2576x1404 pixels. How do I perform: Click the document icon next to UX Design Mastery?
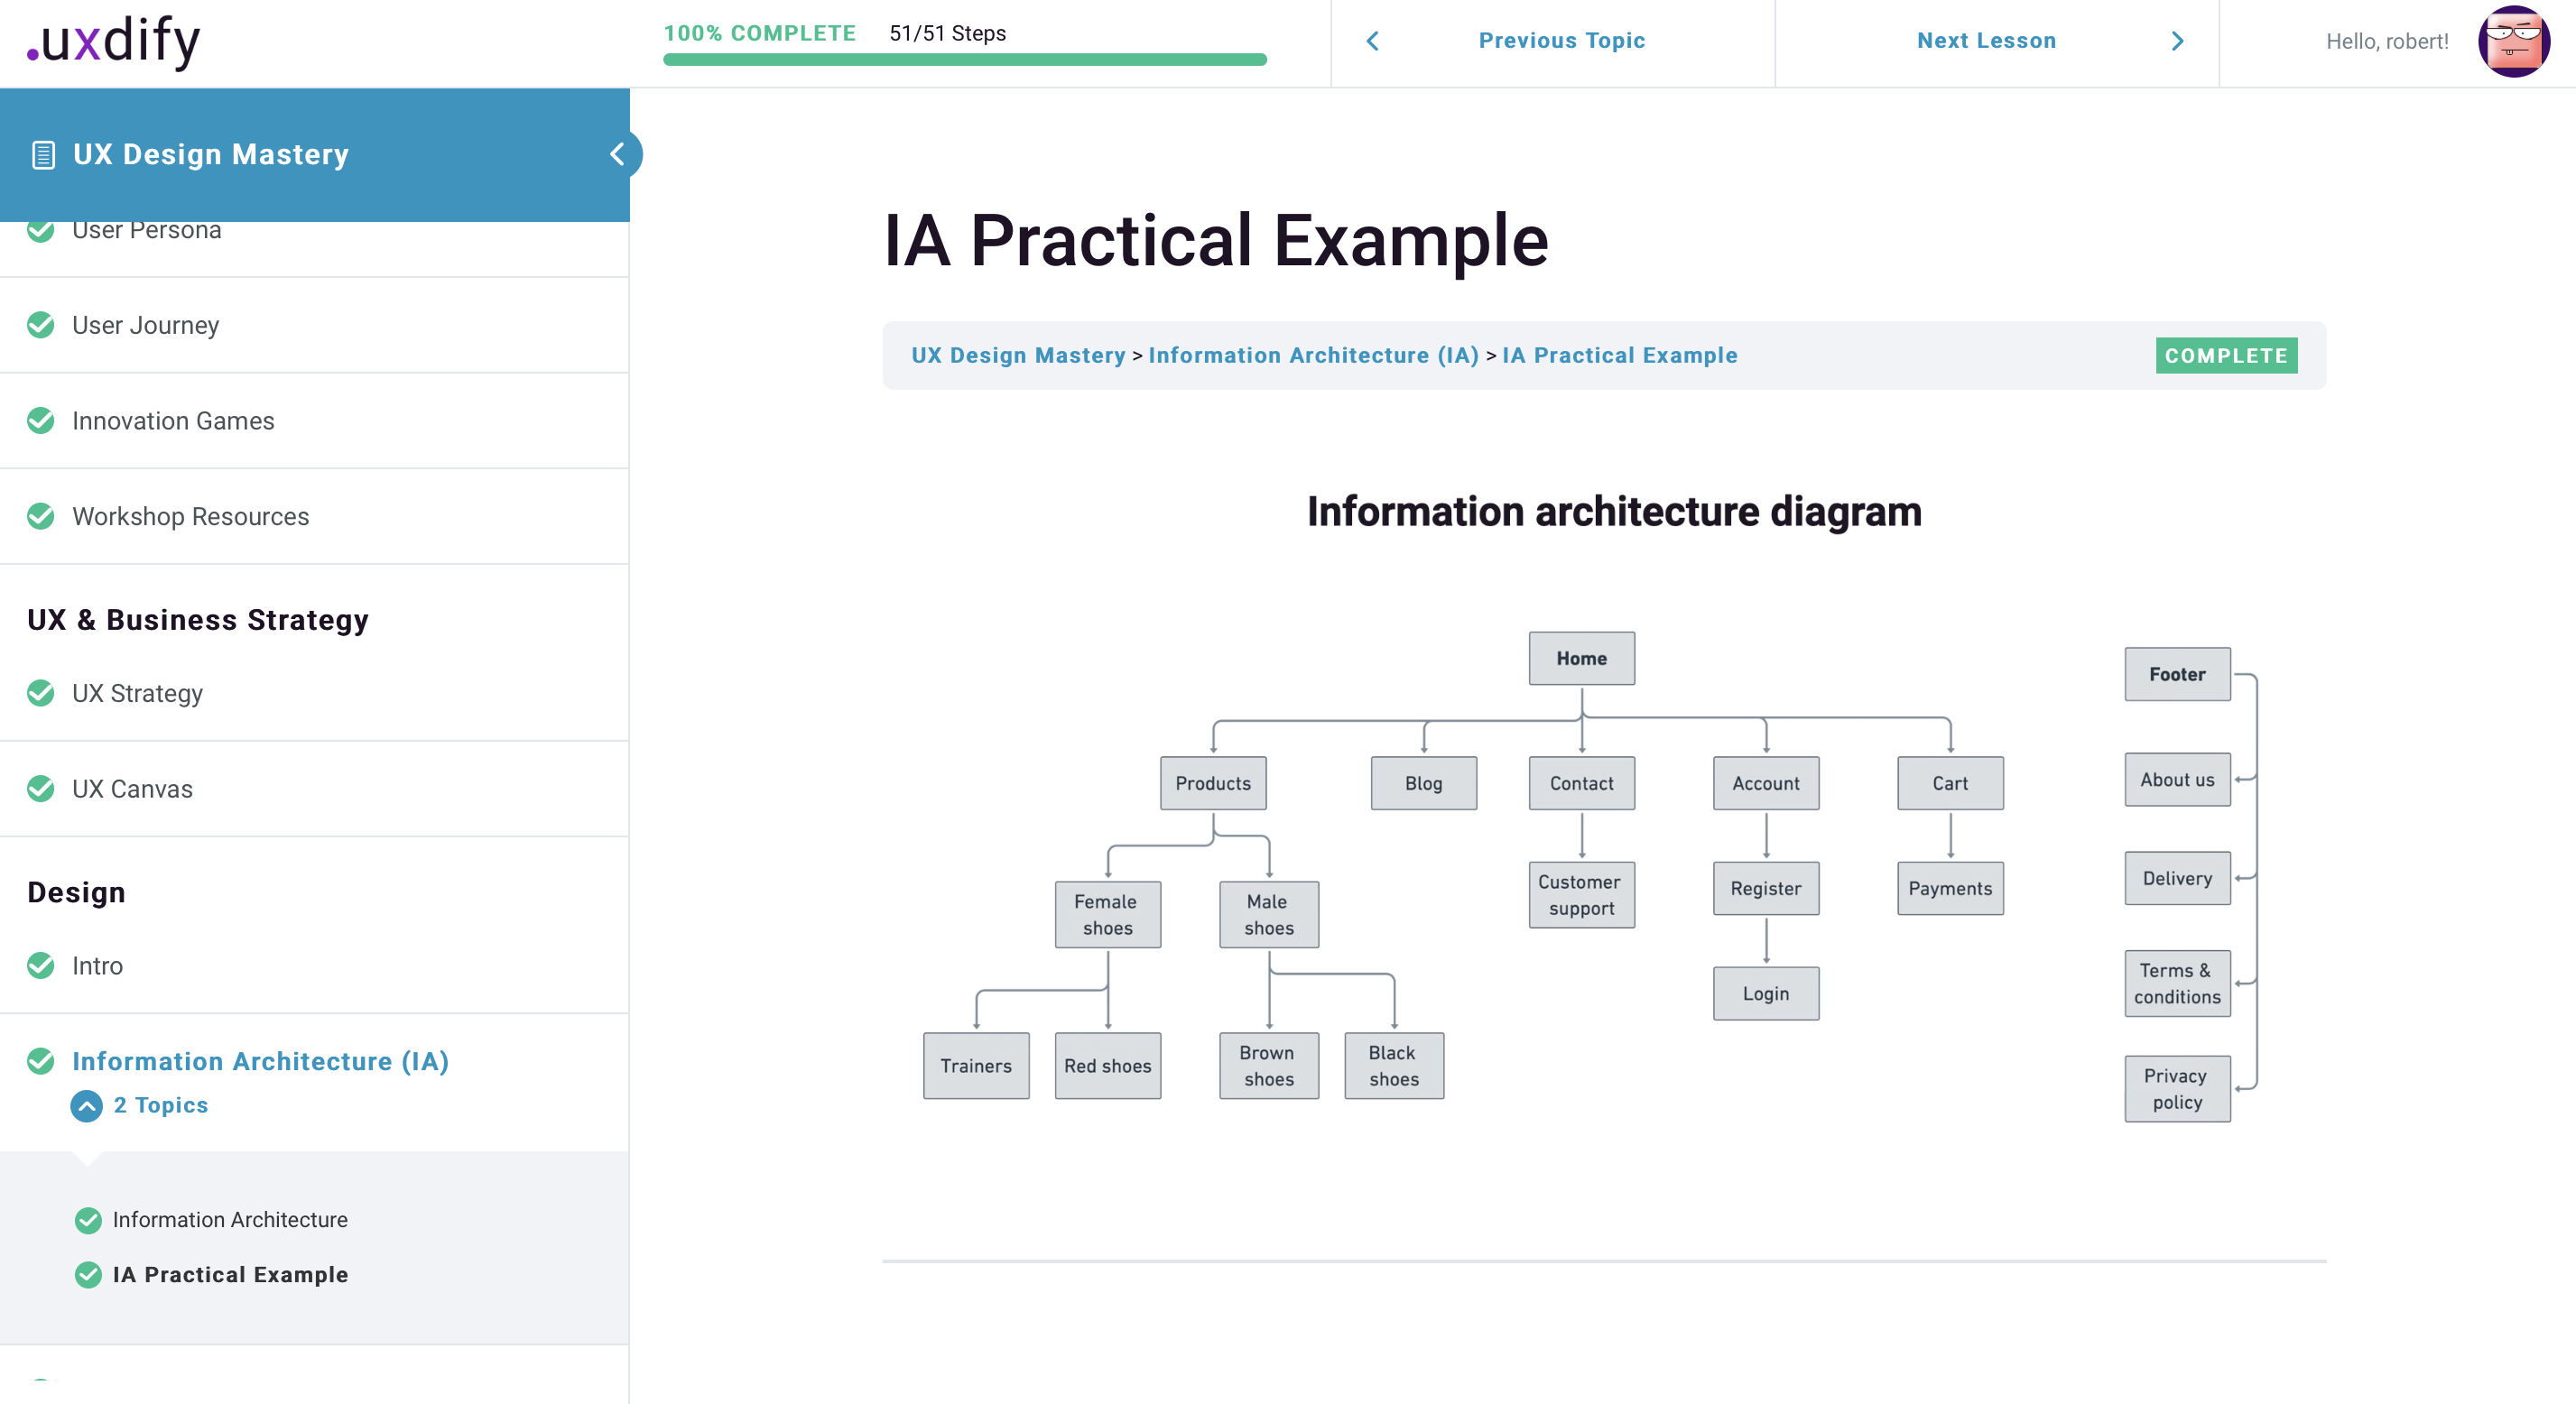click(x=42, y=154)
